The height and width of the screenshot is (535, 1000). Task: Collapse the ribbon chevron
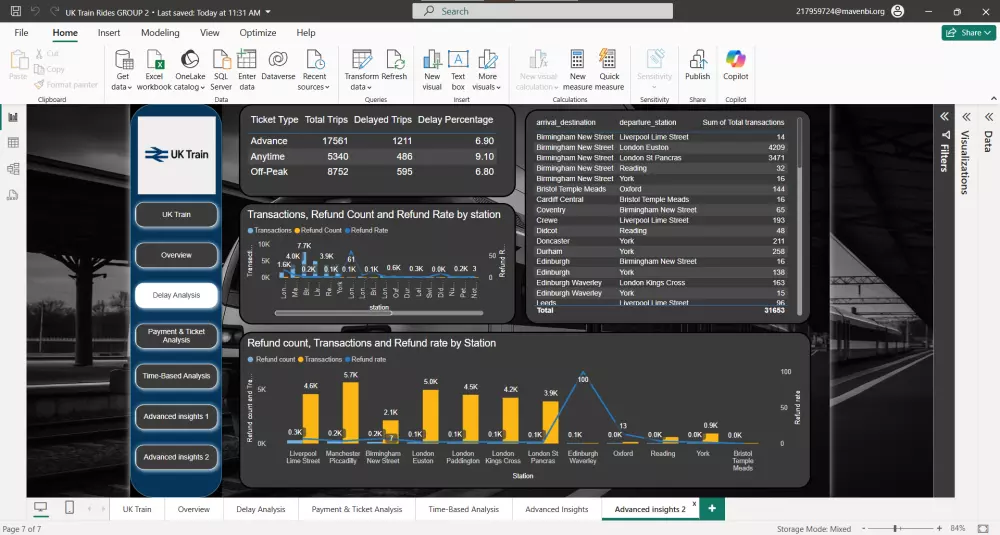994,98
